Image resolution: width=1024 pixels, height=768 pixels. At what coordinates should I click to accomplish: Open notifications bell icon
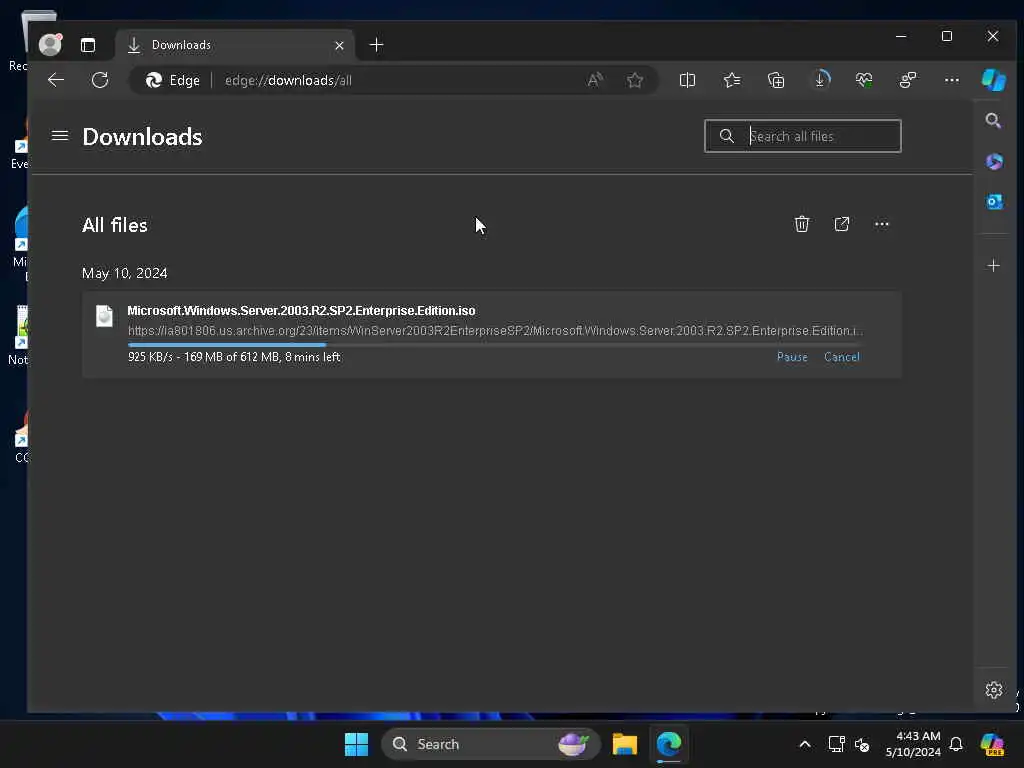click(956, 744)
